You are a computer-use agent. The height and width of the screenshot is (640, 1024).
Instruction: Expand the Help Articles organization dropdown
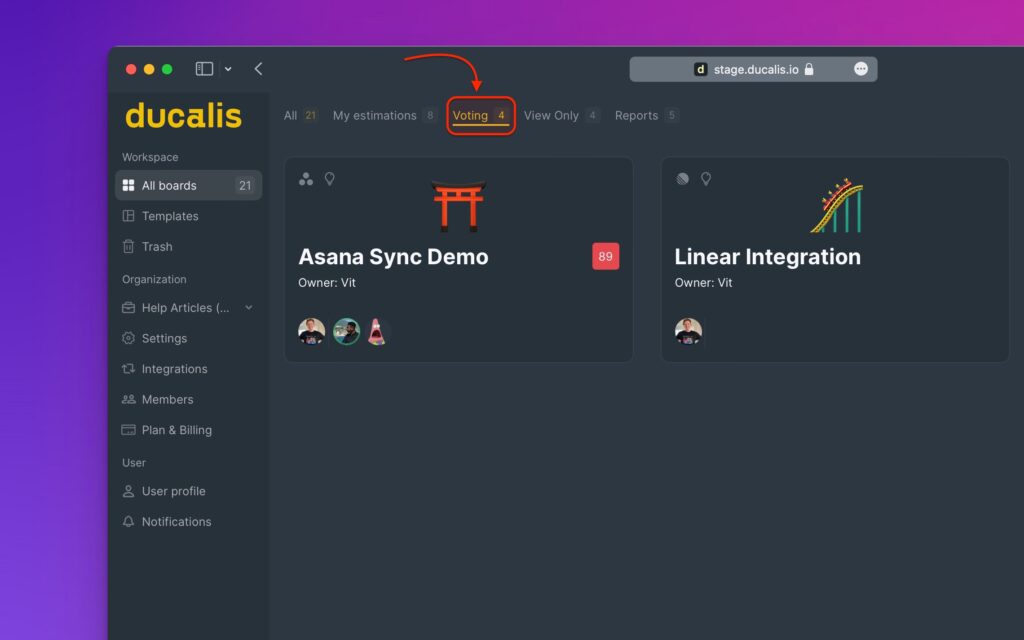[x=249, y=308]
